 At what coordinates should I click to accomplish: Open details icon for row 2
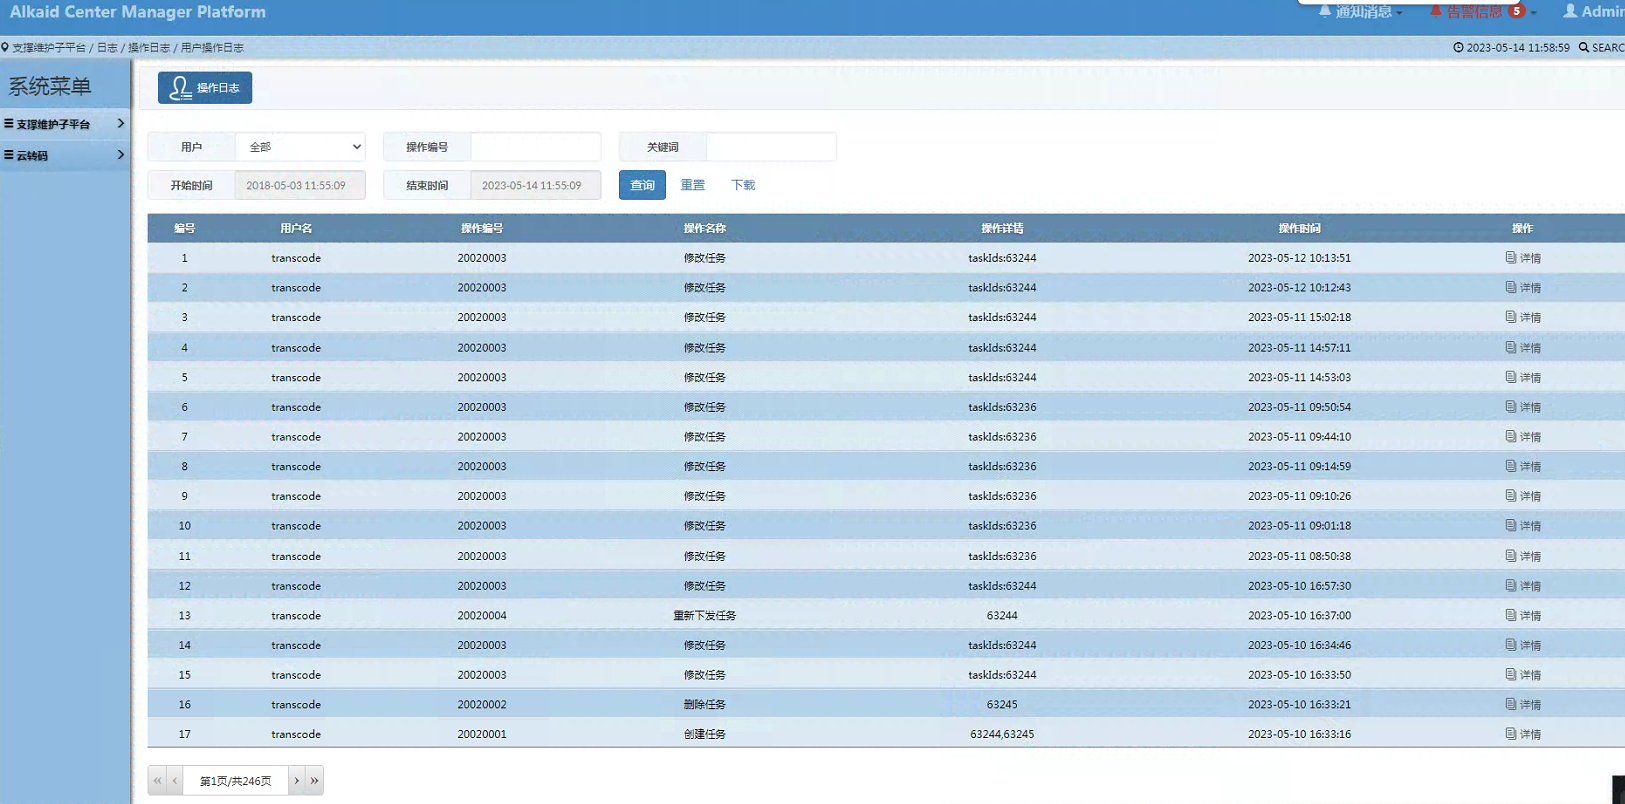[x=1510, y=288]
